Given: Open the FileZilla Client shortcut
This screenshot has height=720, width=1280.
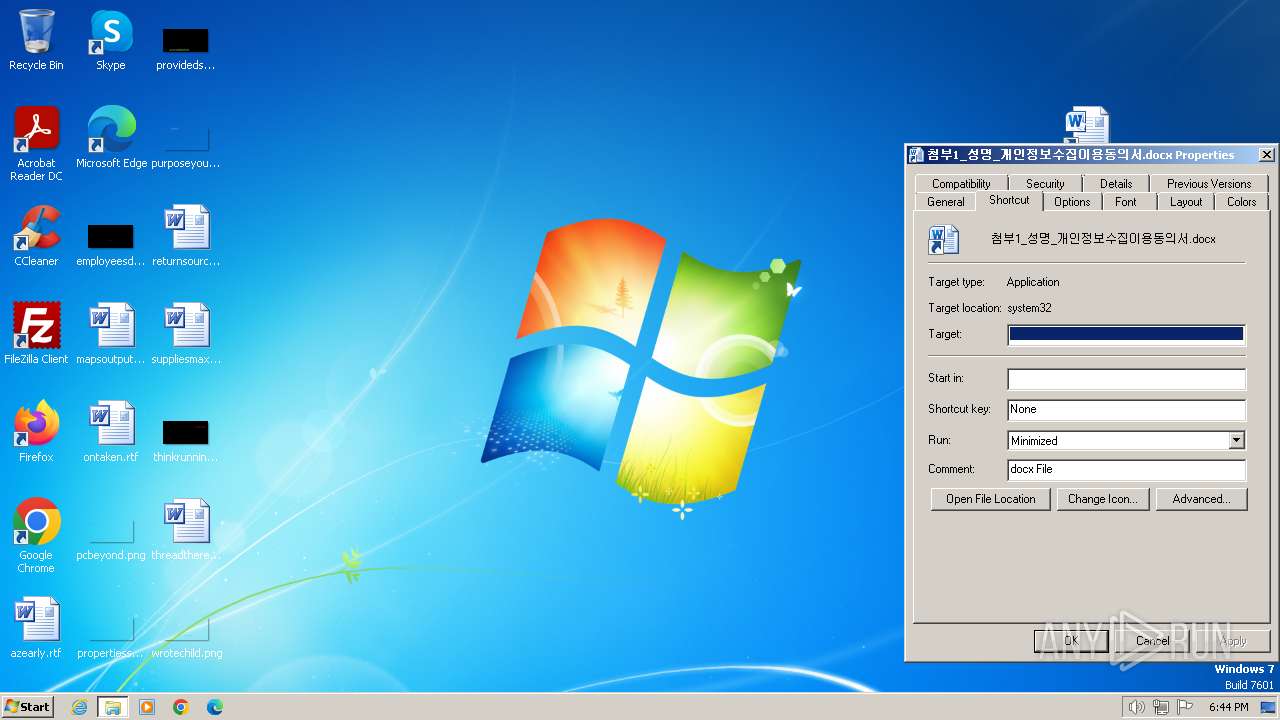Looking at the screenshot, I should (36, 334).
